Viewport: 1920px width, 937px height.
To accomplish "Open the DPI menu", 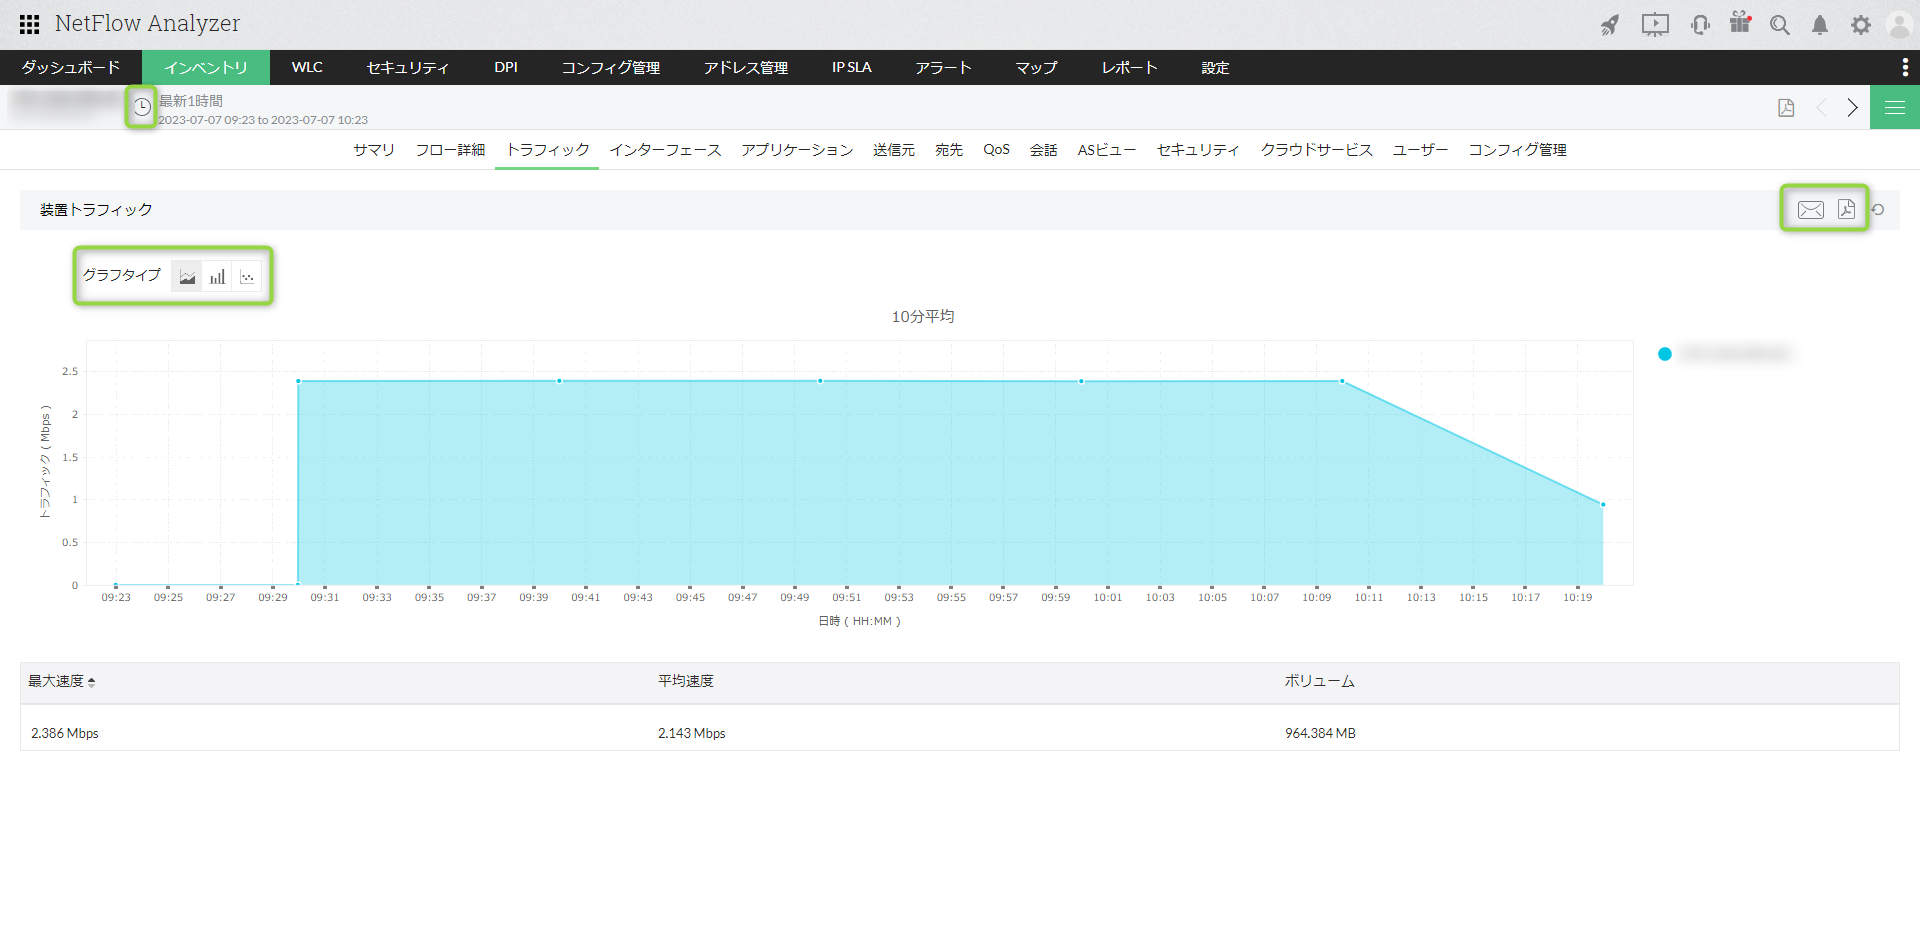I will (506, 67).
